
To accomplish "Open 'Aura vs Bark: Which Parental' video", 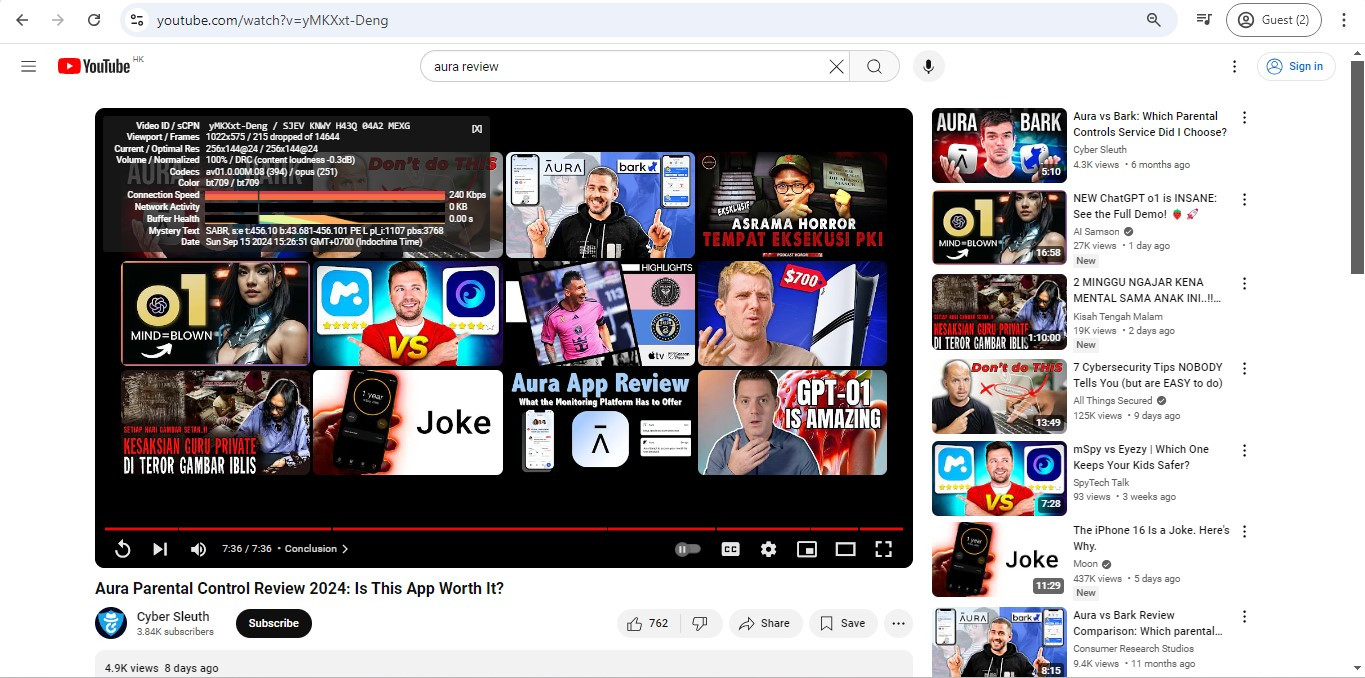I will click(1150, 124).
